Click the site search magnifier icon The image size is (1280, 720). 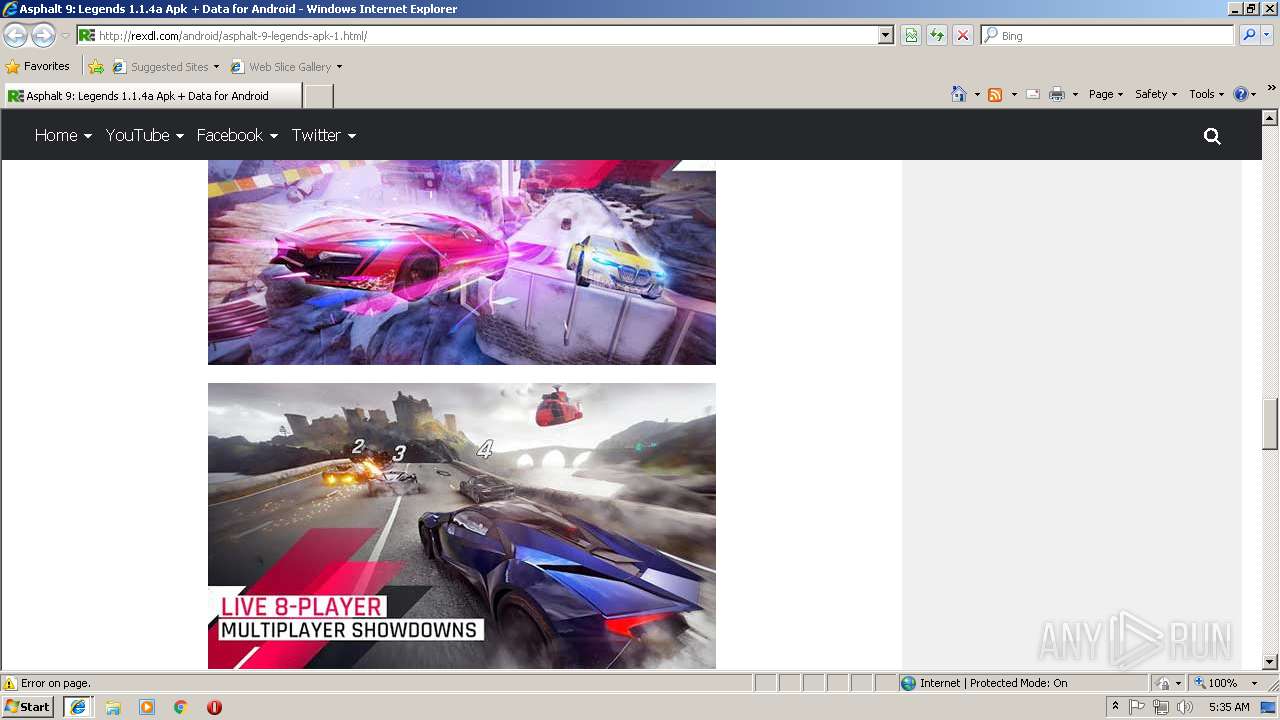[1212, 136]
